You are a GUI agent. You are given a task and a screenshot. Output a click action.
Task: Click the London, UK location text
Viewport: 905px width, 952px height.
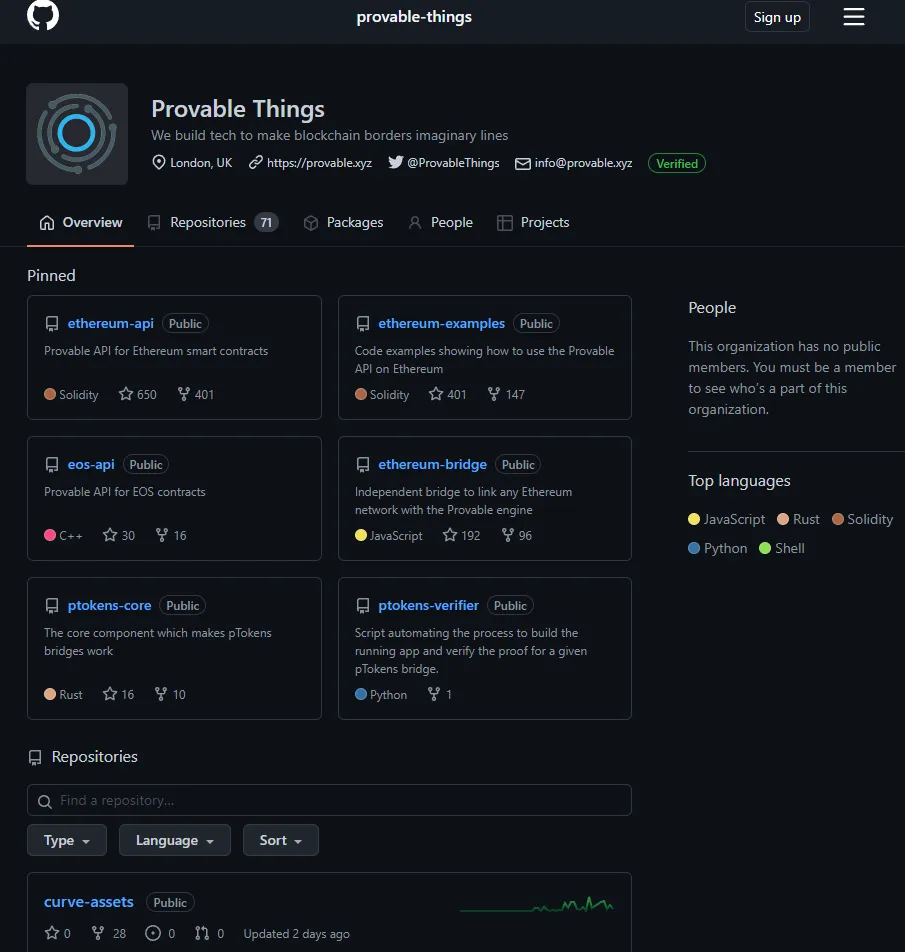(201, 163)
